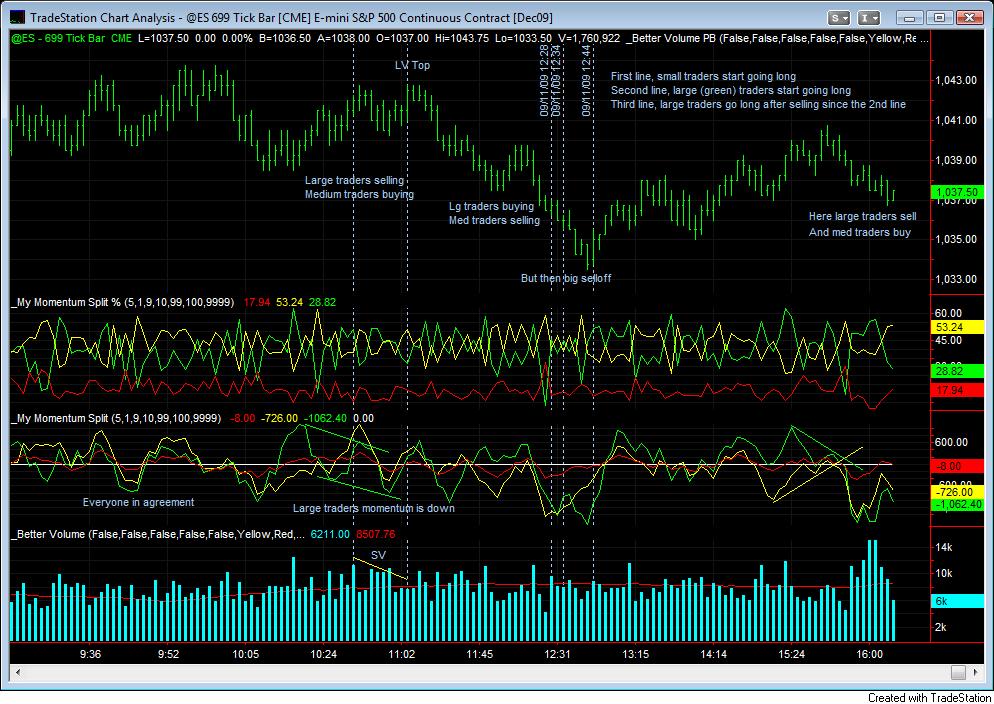Screen dimensions: 994x704
Task: Click the 6211.00 Better Volume value
Action: [330, 534]
